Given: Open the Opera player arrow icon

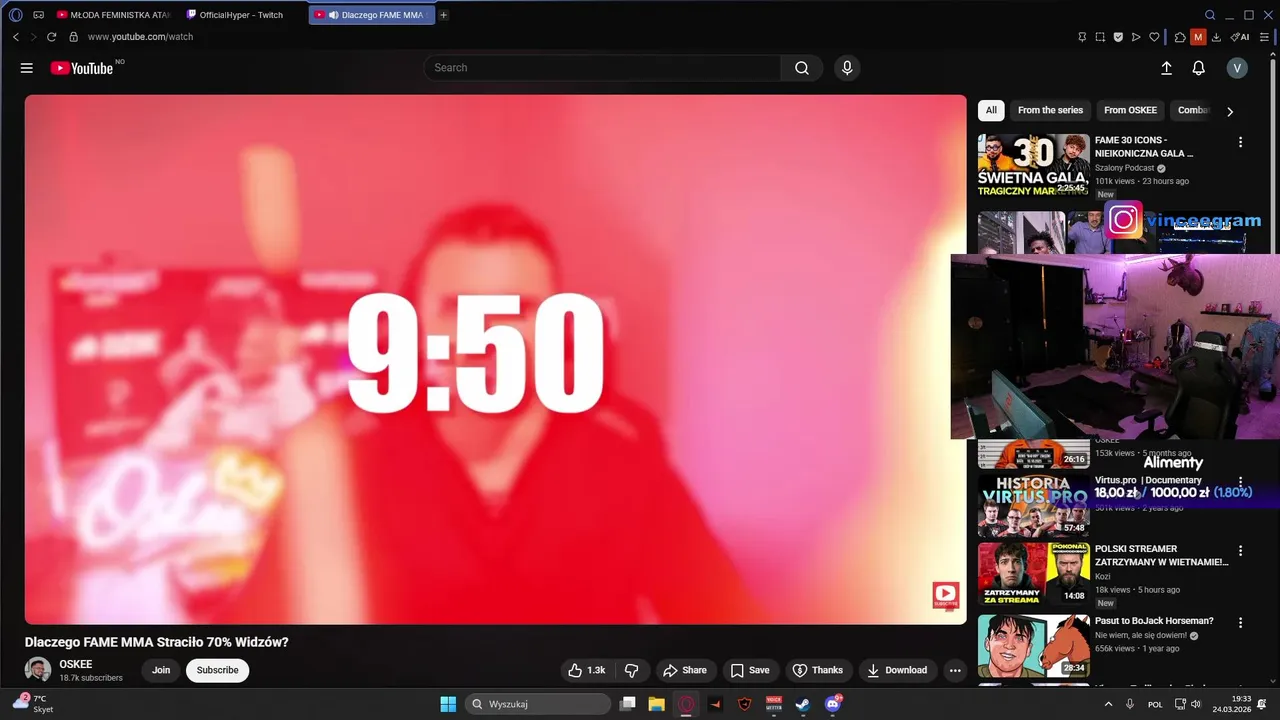Looking at the screenshot, I should 1136,37.
